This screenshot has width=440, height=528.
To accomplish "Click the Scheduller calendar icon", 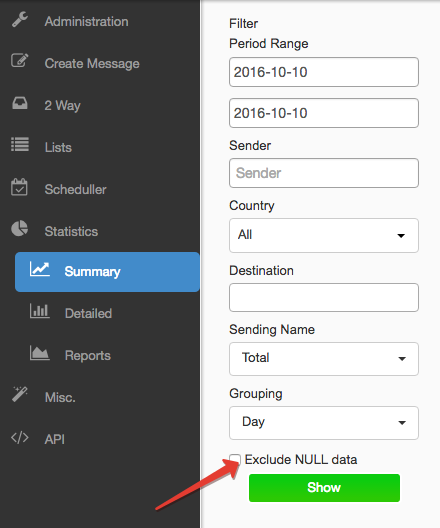I will 19,187.
